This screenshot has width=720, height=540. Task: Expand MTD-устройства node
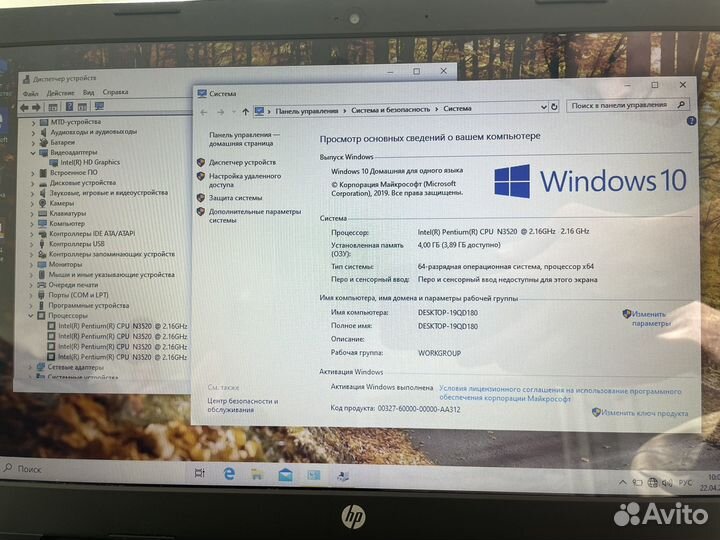point(33,123)
